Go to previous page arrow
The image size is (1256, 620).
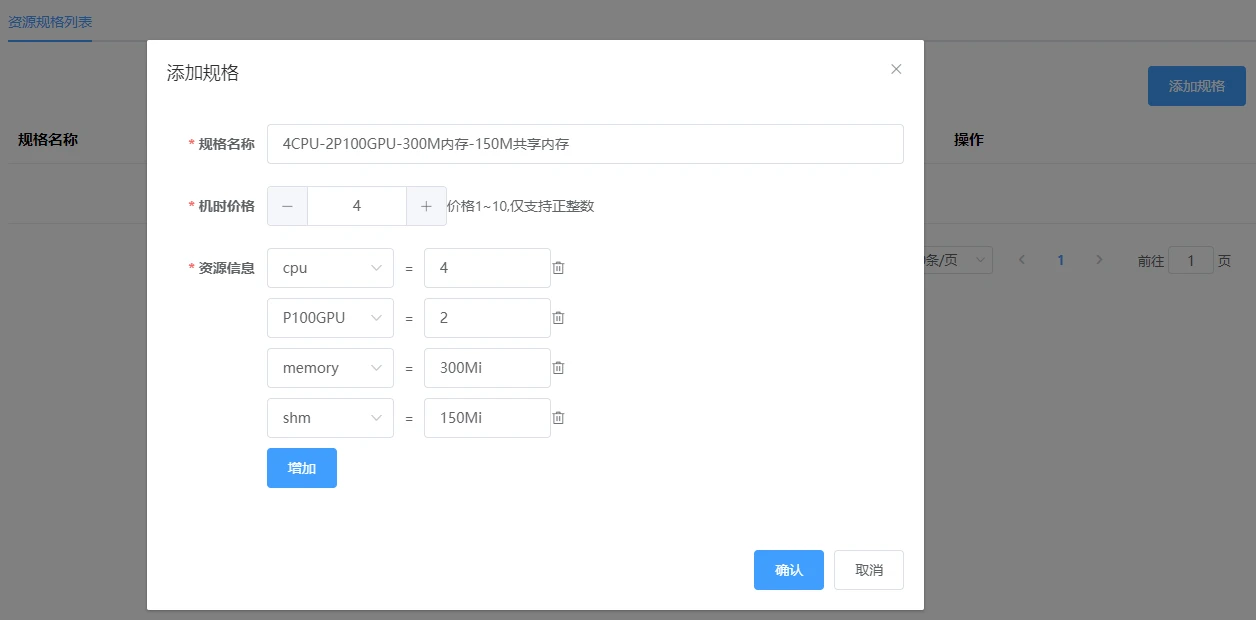pyautogui.click(x=1022, y=260)
